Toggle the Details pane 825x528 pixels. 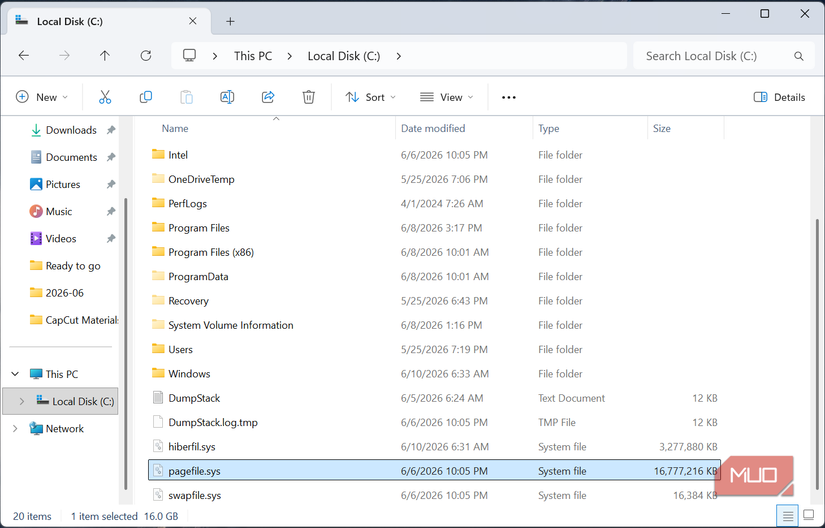tap(779, 97)
